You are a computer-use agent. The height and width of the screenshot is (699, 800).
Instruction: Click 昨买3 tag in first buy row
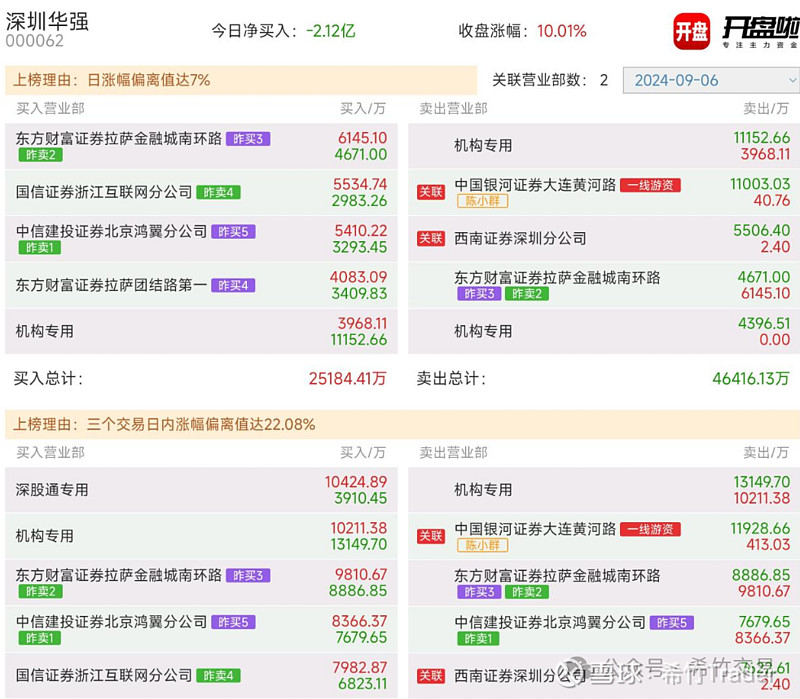coord(248,139)
